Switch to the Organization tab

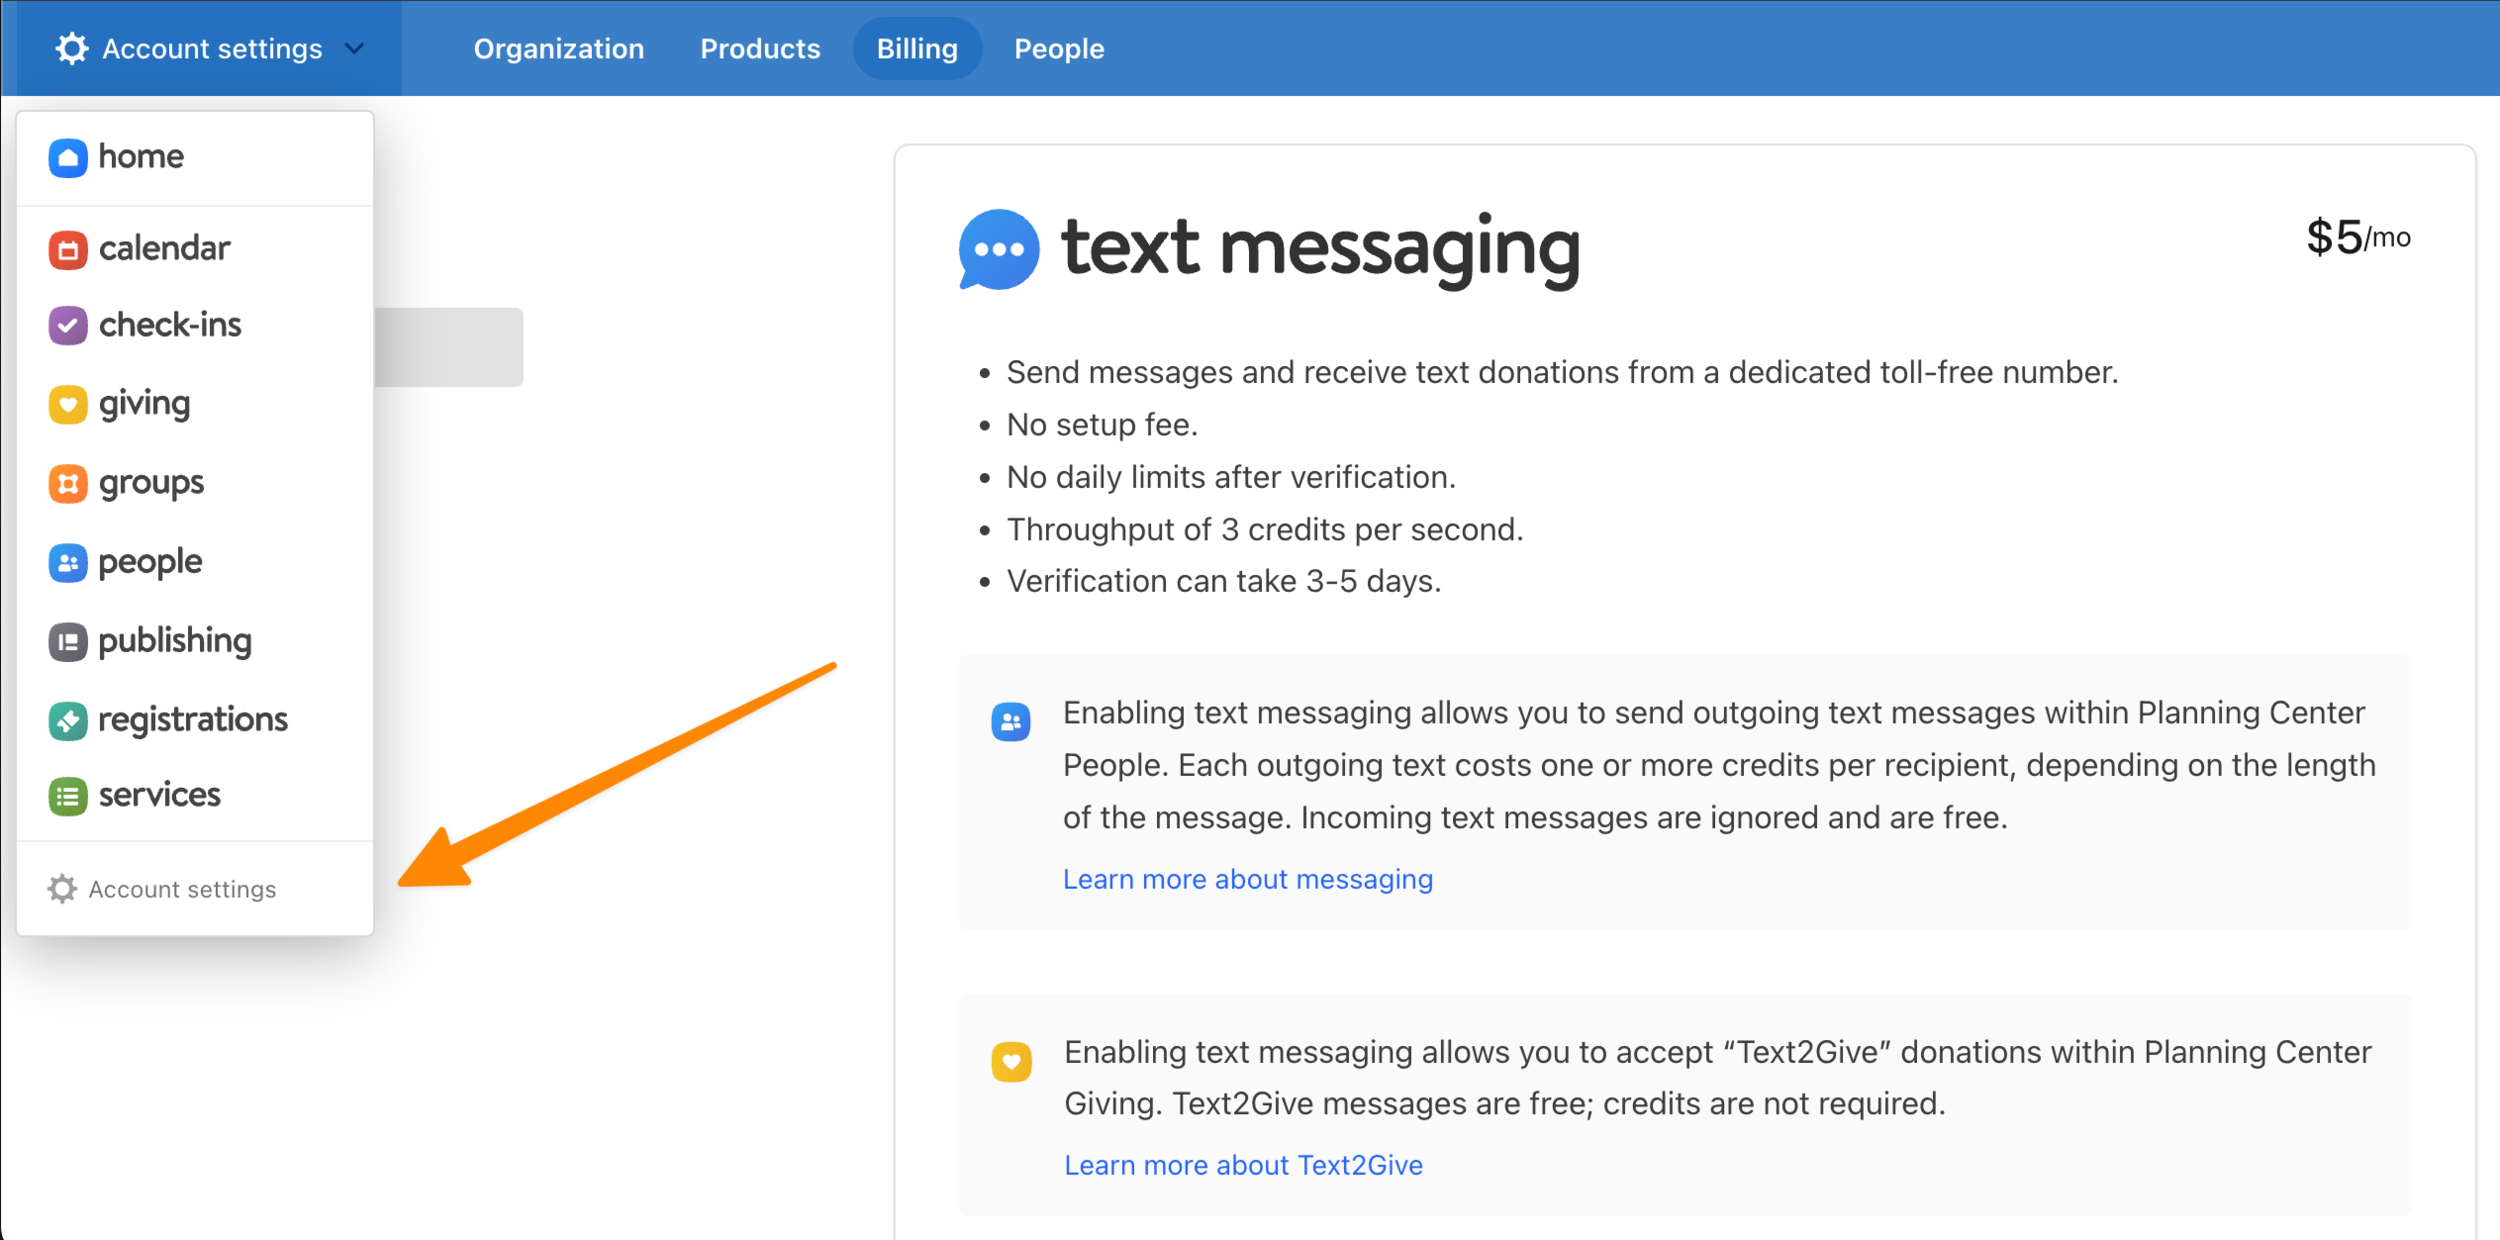558,48
